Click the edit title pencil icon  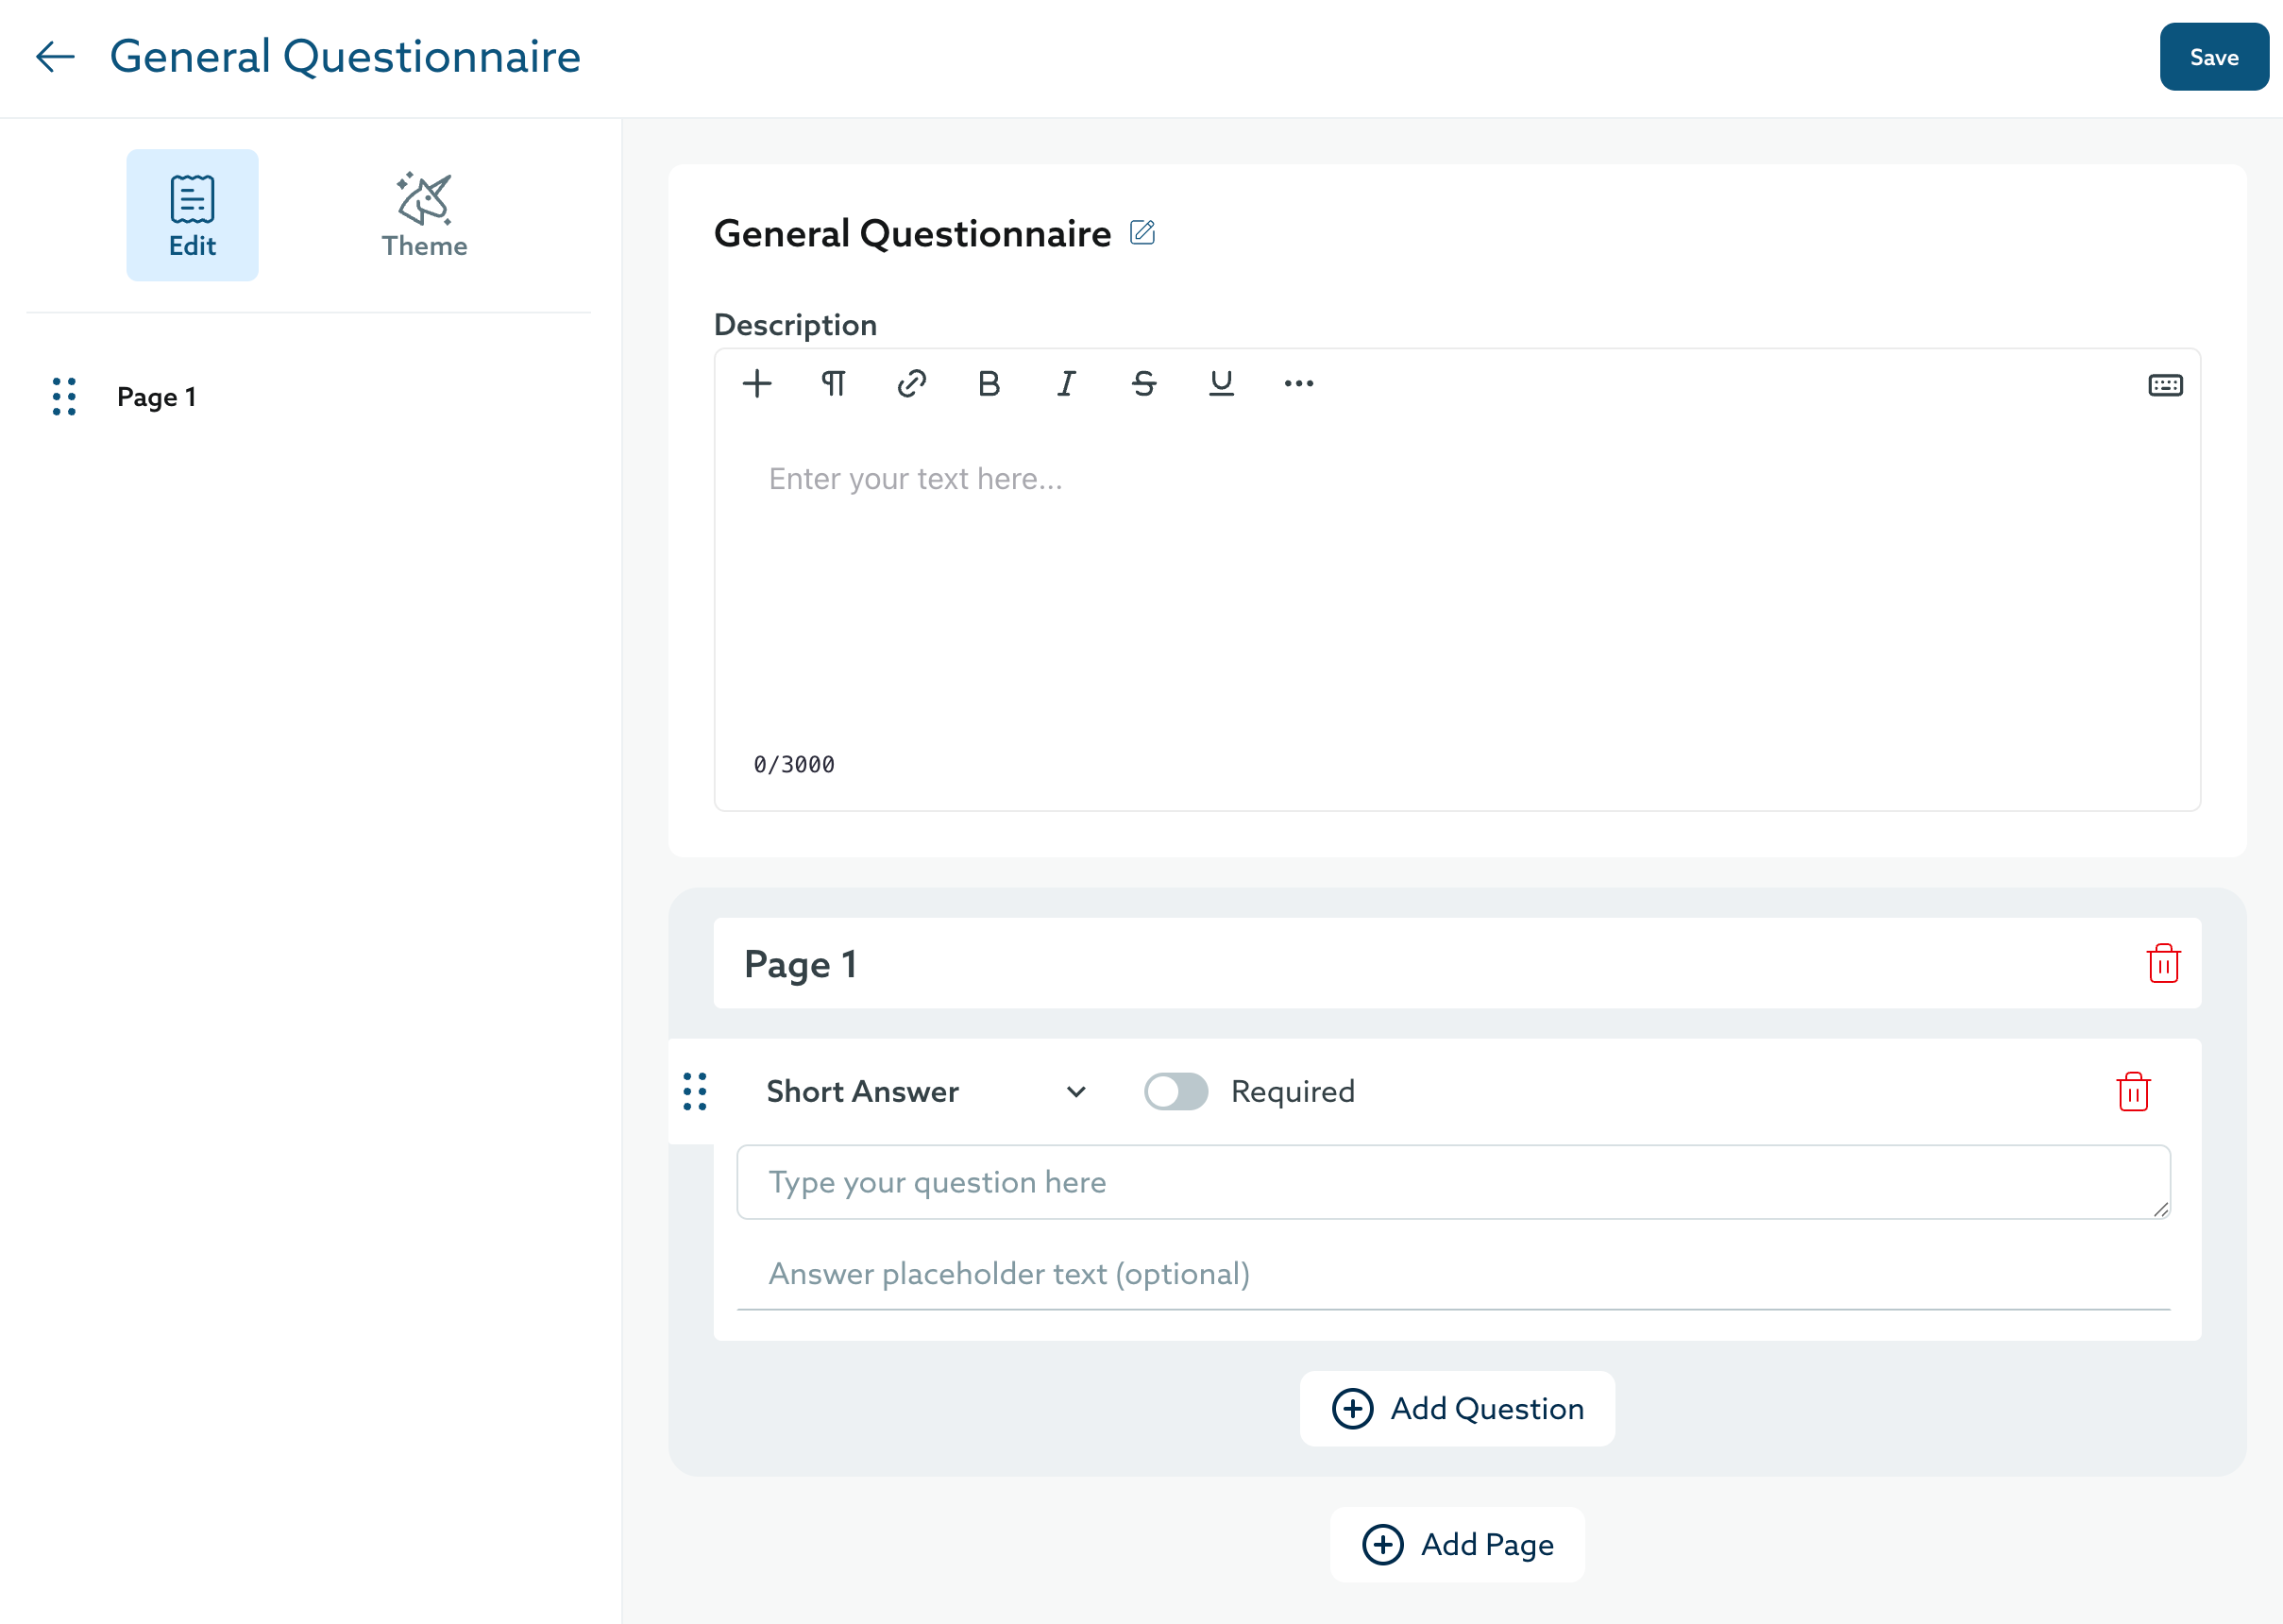[x=1142, y=233]
